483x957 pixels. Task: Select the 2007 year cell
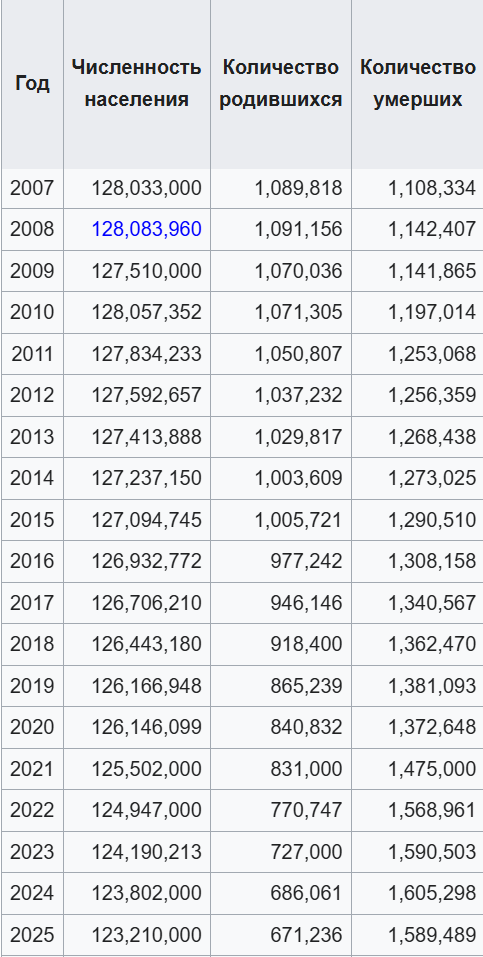pyautogui.click(x=32, y=189)
